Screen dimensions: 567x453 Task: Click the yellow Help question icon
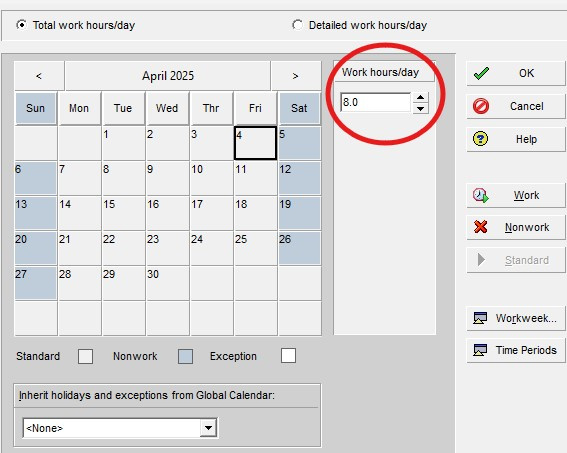pyautogui.click(x=481, y=139)
